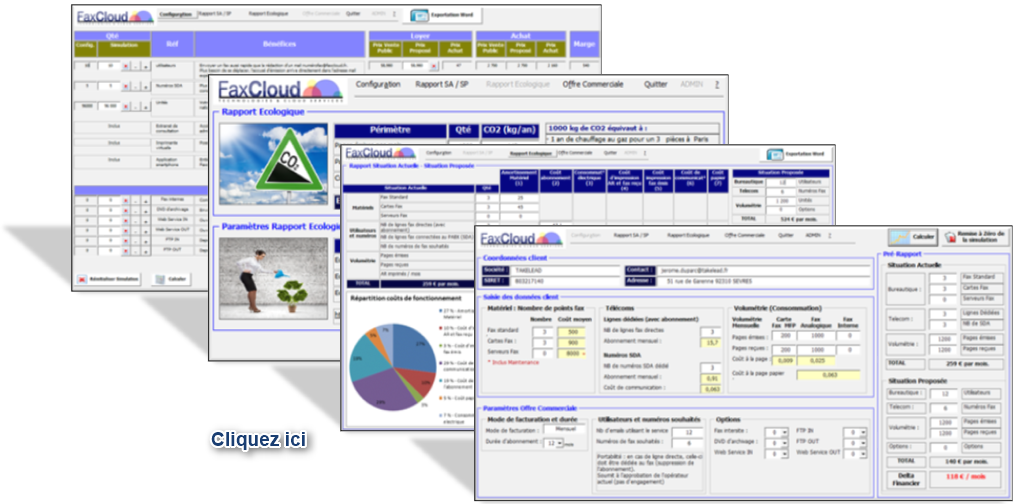The width and height of the screenshot is (1016, 504).
Task: Click the red X button in the Numéros SDA row
Action: pyautogui.click(x=126, y=86)
